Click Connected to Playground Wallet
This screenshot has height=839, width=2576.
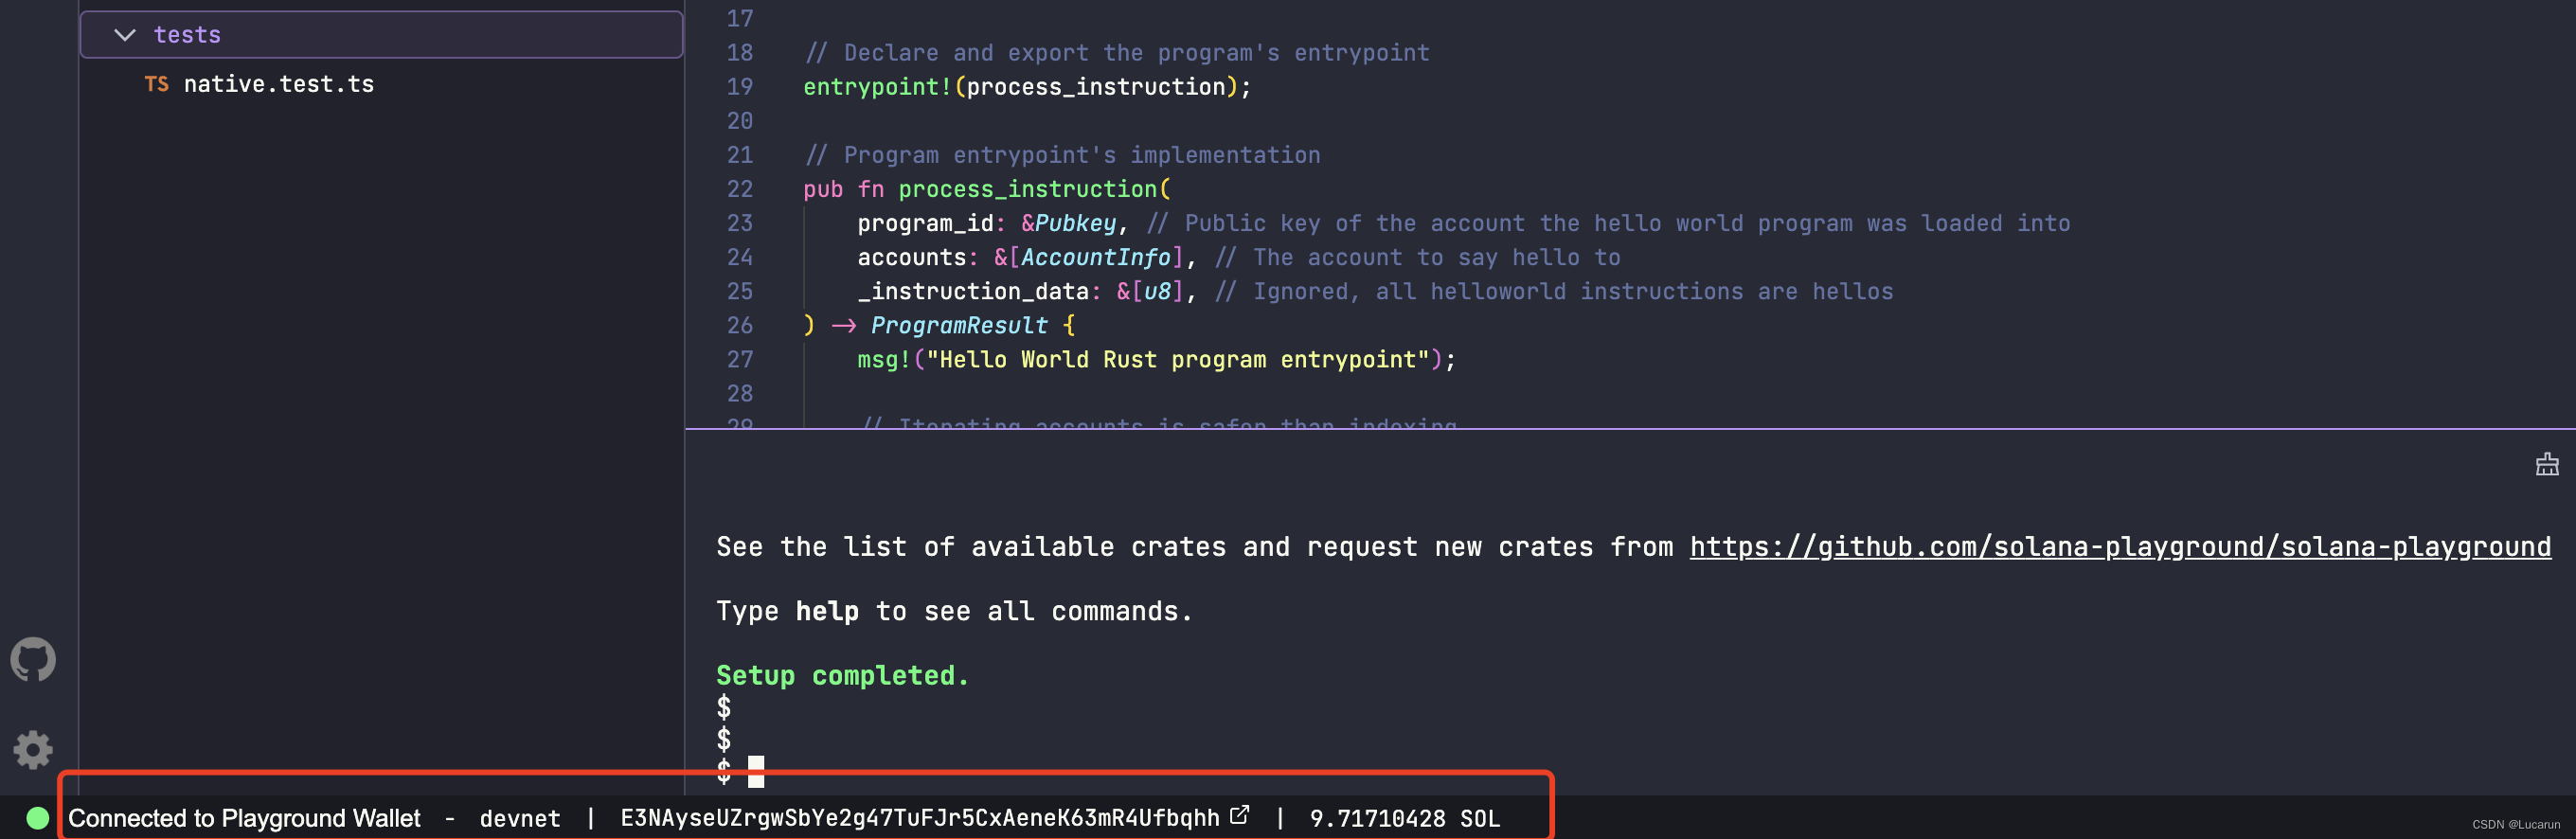pos(244,818)
